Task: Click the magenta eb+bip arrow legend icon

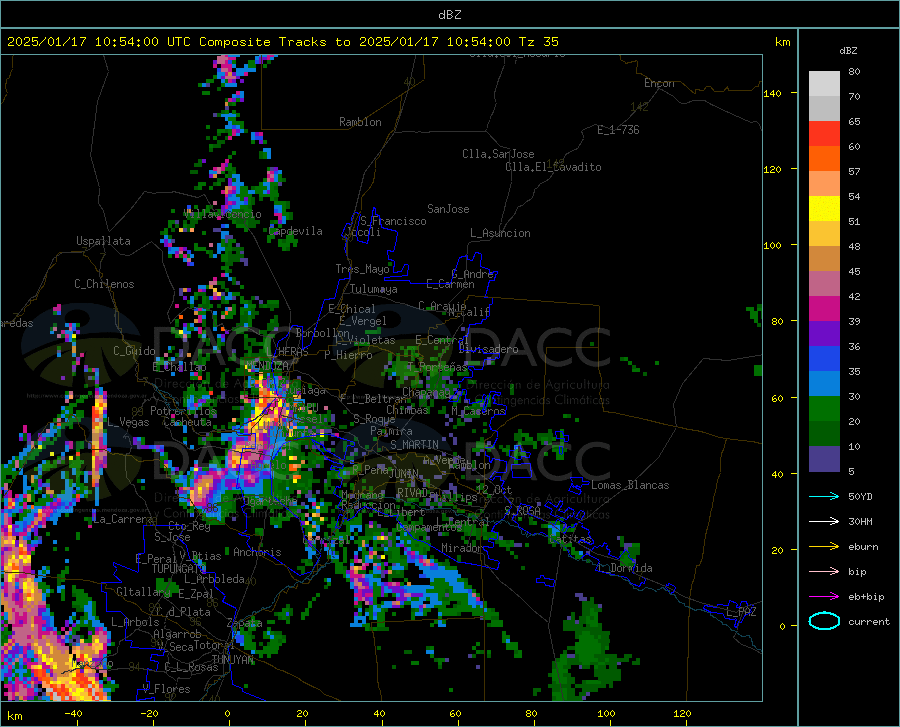Action: (824, 597)
